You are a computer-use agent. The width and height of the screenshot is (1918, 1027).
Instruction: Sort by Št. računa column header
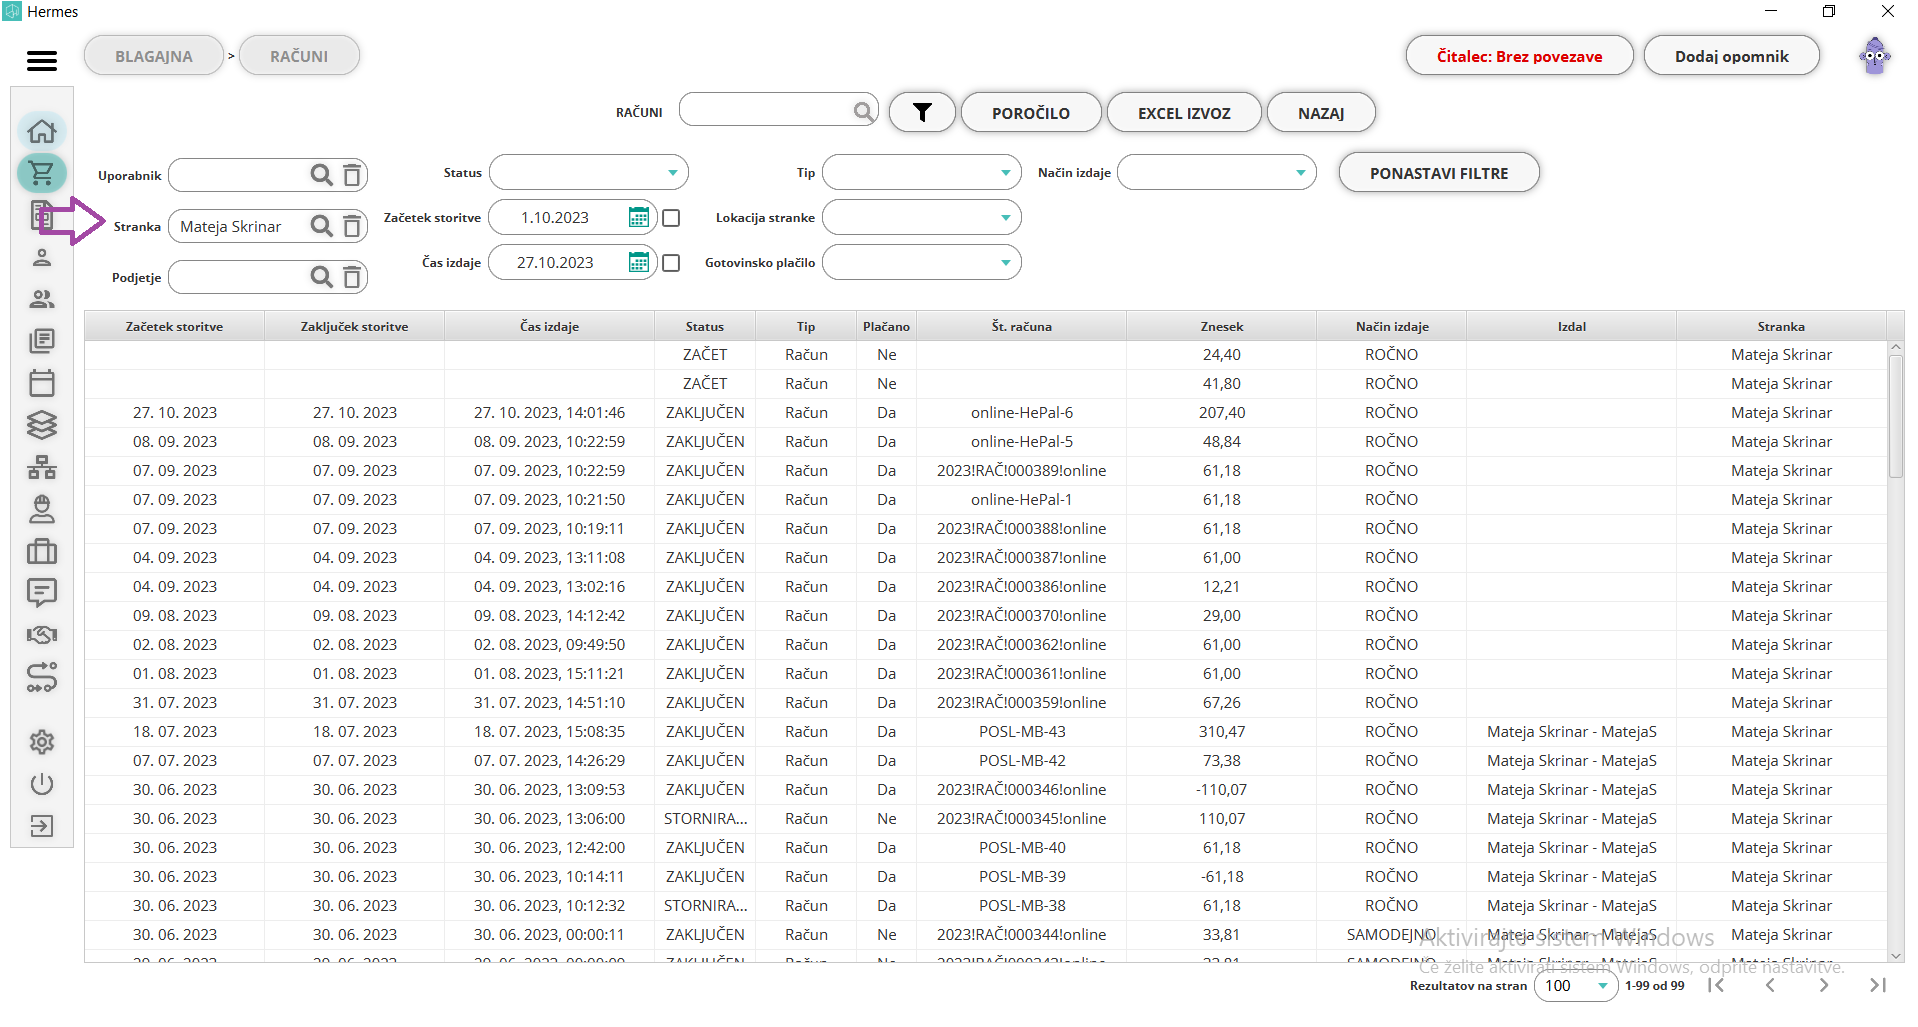(1021, 326)
